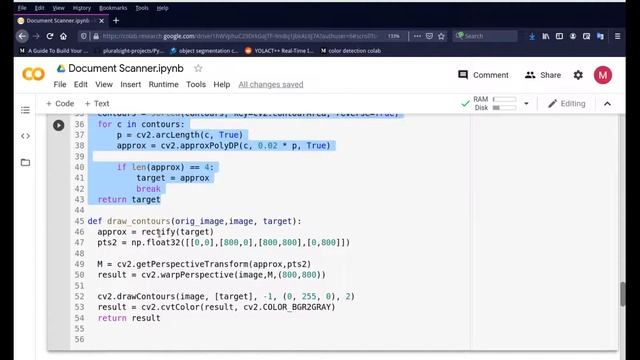The height and width of the screenshot is (360, 640).
Task: Open the color detection colab bookmark
Action: pyautogui.click(x=351, y=51)
